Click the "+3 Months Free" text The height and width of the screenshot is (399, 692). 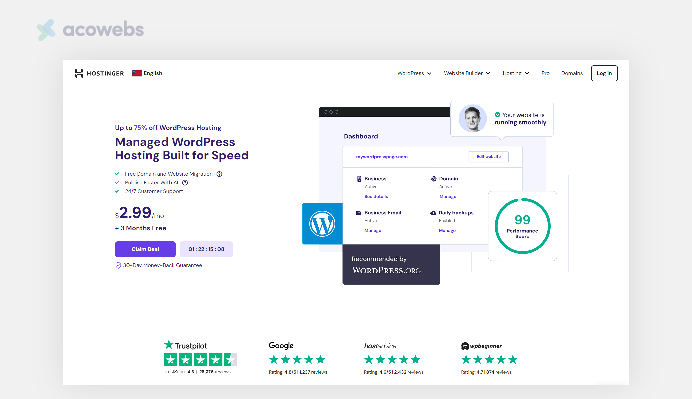point(141,228)
